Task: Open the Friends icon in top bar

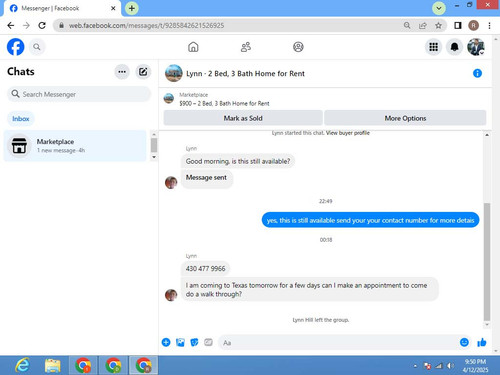Action: click(246, 47)
